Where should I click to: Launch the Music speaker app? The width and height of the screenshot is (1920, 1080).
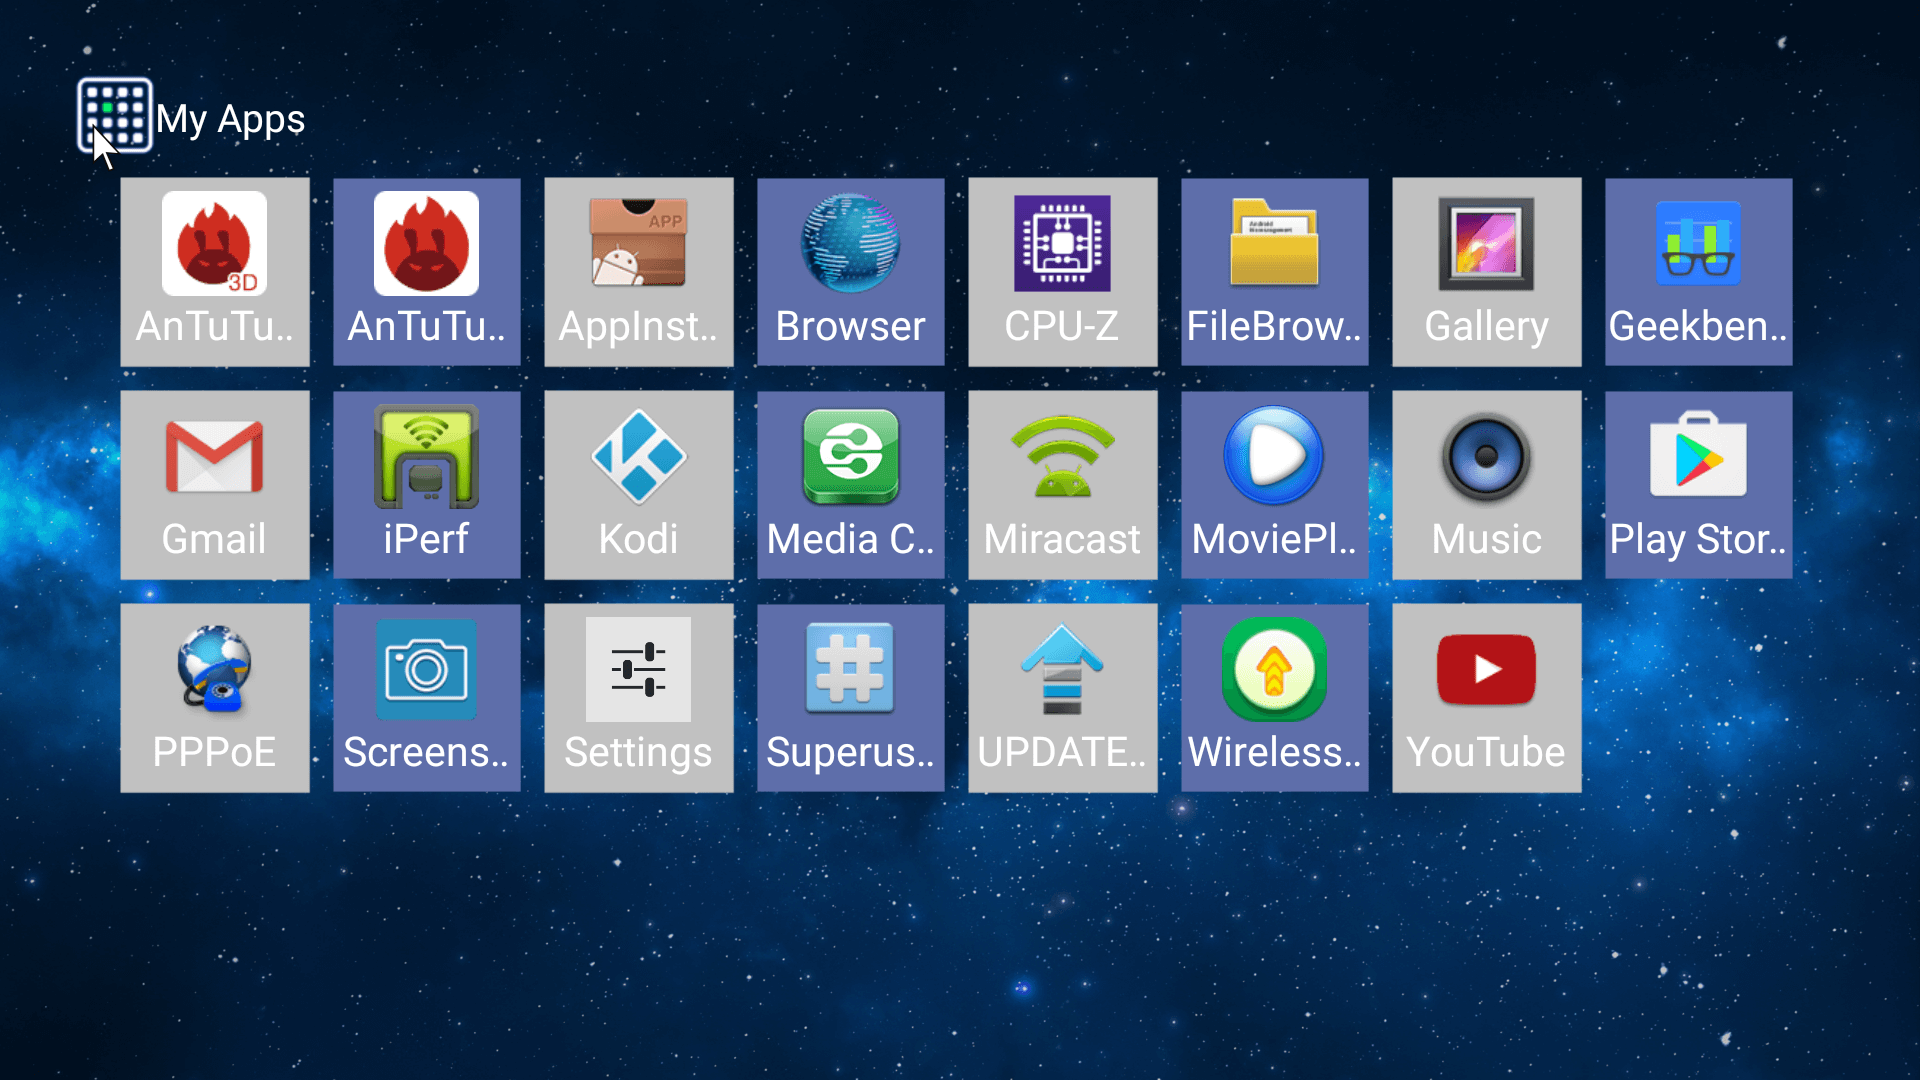coord(1486,485)
